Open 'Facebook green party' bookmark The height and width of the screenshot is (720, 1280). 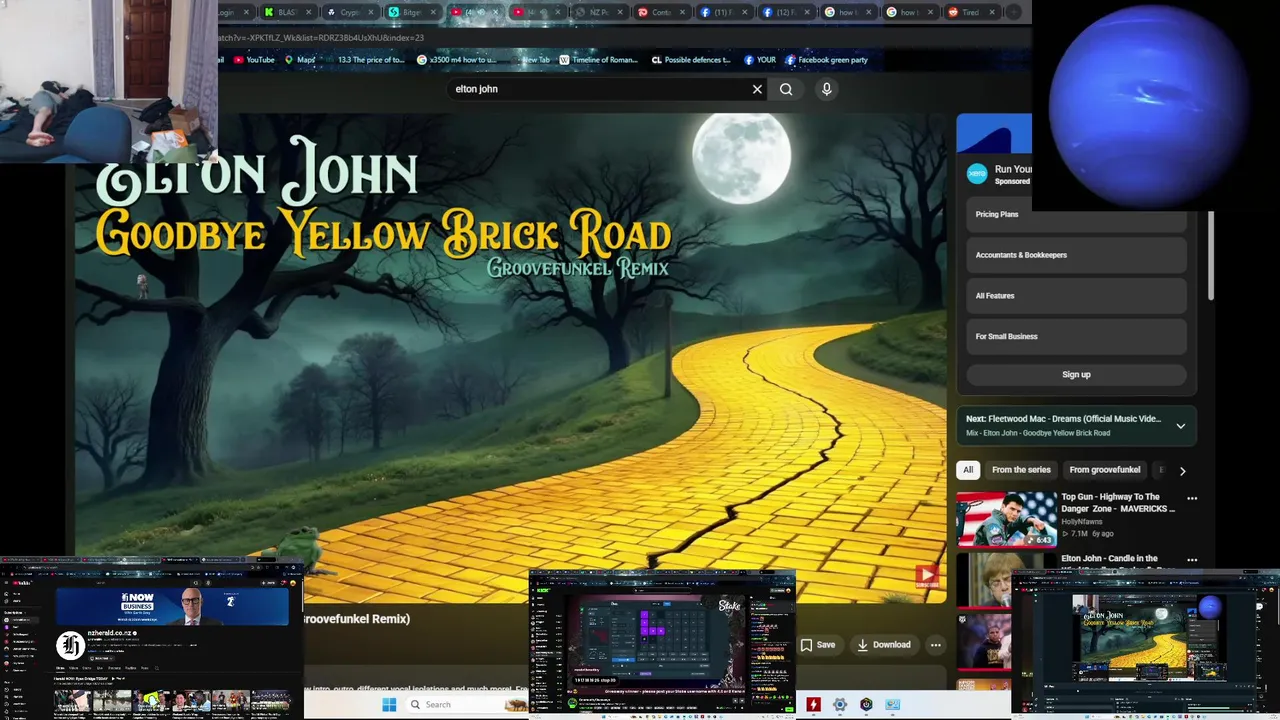coord(826,60)
